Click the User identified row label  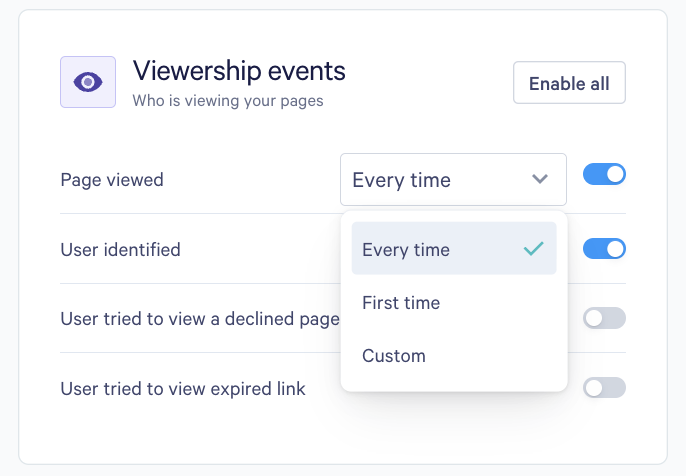click(120, 249)
